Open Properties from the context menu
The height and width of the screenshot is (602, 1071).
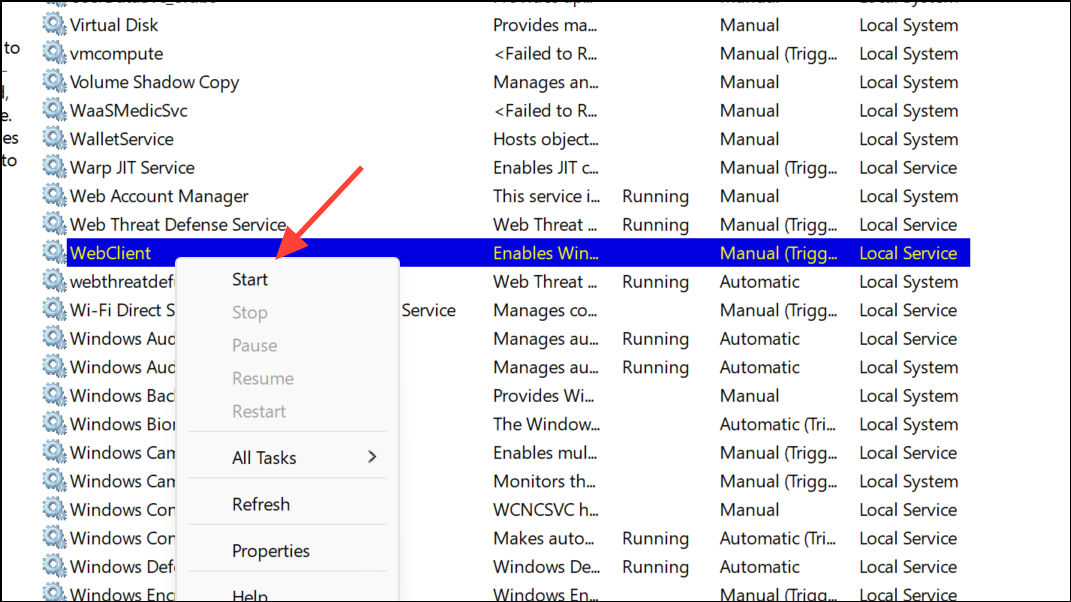click(271, 551)
